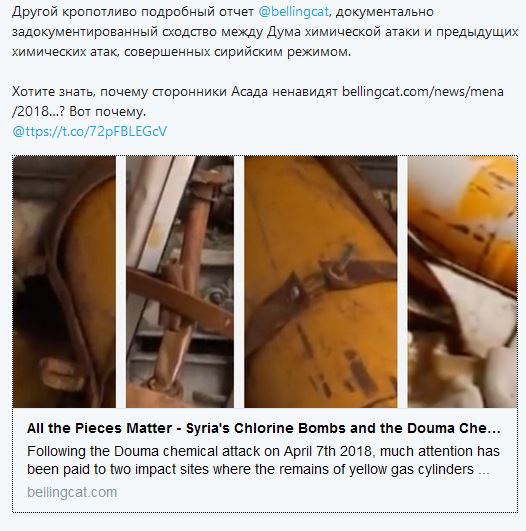Open the fourth blurred yellow cylinder image
The width and height of the screenshot is (526, 531).
tap(462, 281)
